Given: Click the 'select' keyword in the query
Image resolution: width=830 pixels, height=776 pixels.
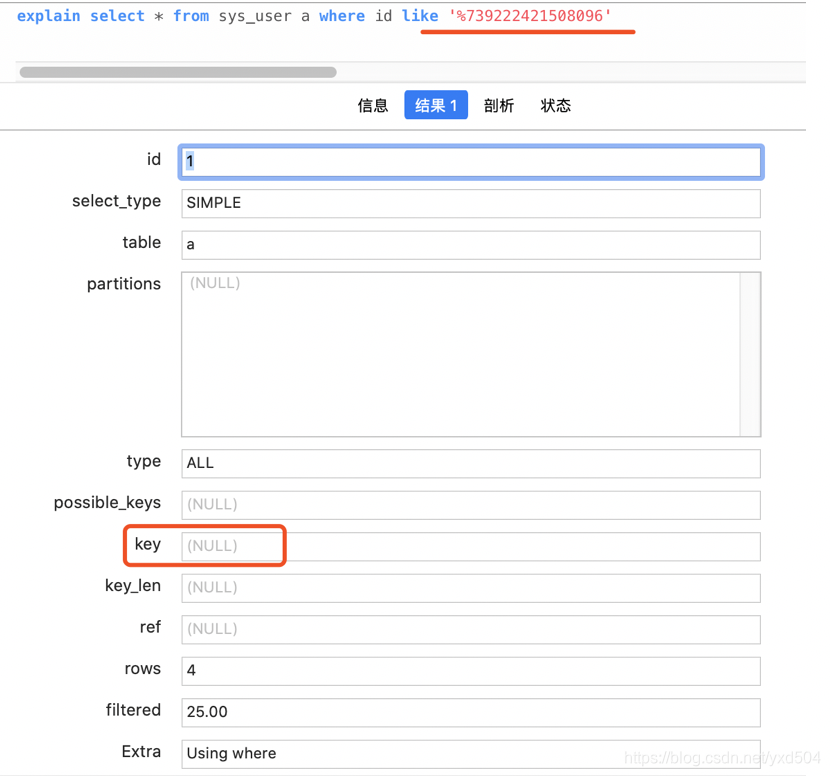Looking at the screenshot, I should point(118,16).
